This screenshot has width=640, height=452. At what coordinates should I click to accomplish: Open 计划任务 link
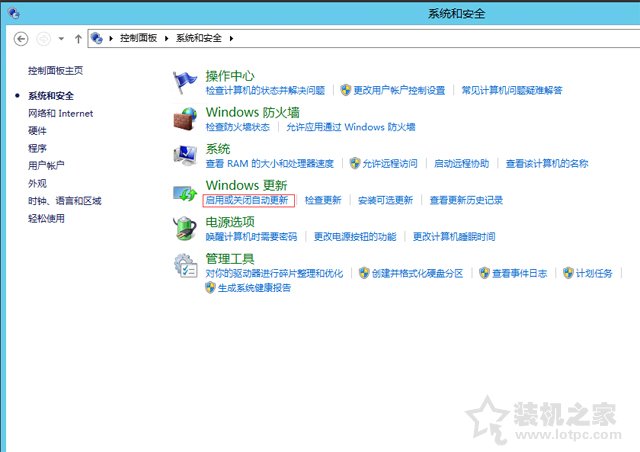(594, 273)
